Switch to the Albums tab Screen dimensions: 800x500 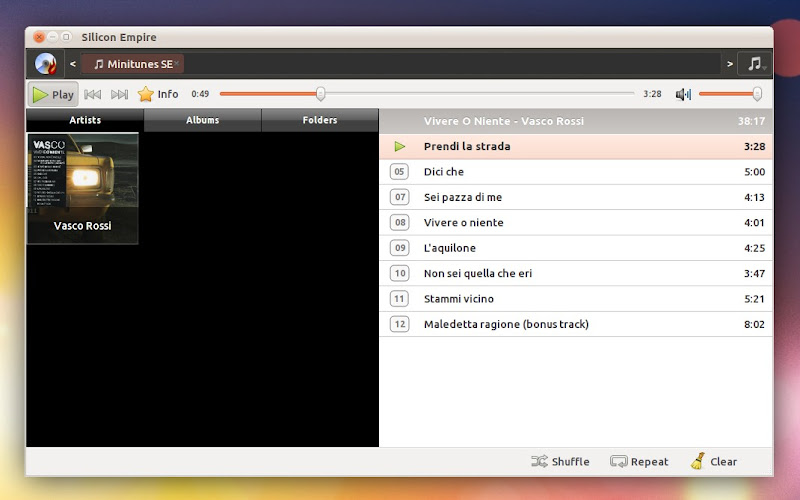tap(203, 120)
